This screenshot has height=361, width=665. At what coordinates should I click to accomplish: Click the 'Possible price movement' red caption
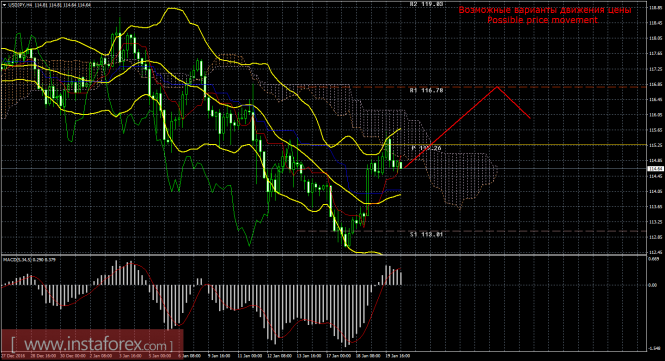(542, 20)
